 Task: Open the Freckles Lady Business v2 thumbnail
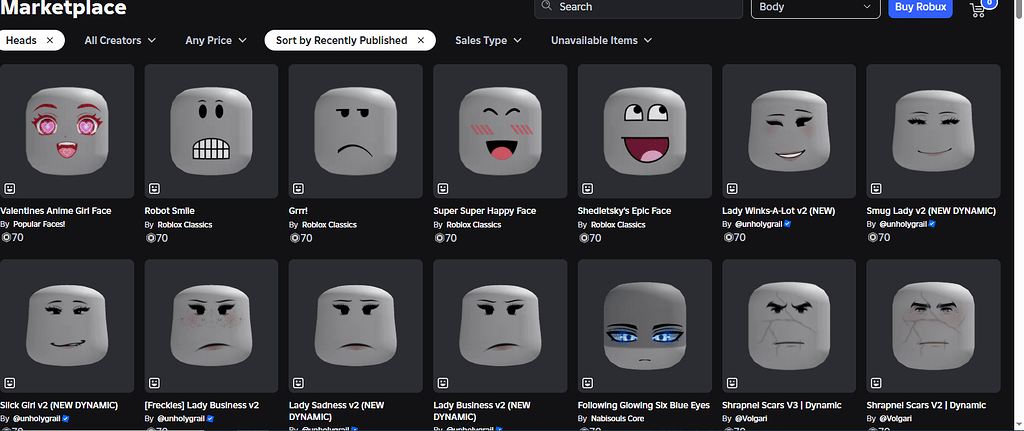212,326
